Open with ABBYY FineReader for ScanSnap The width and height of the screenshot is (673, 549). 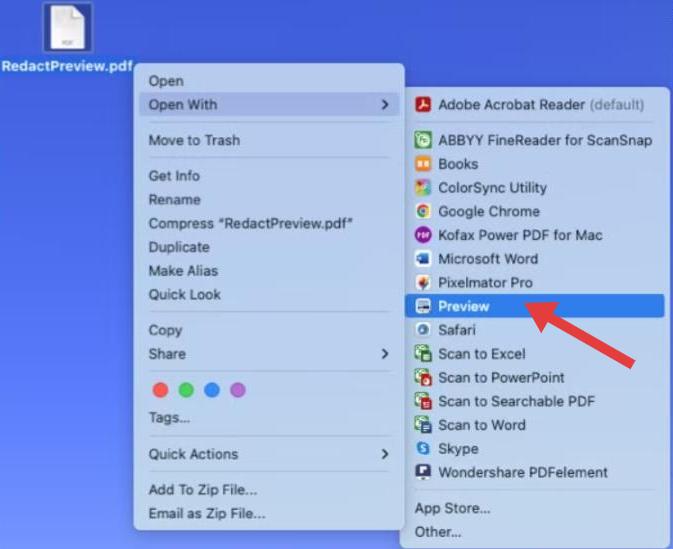point(535,140)
